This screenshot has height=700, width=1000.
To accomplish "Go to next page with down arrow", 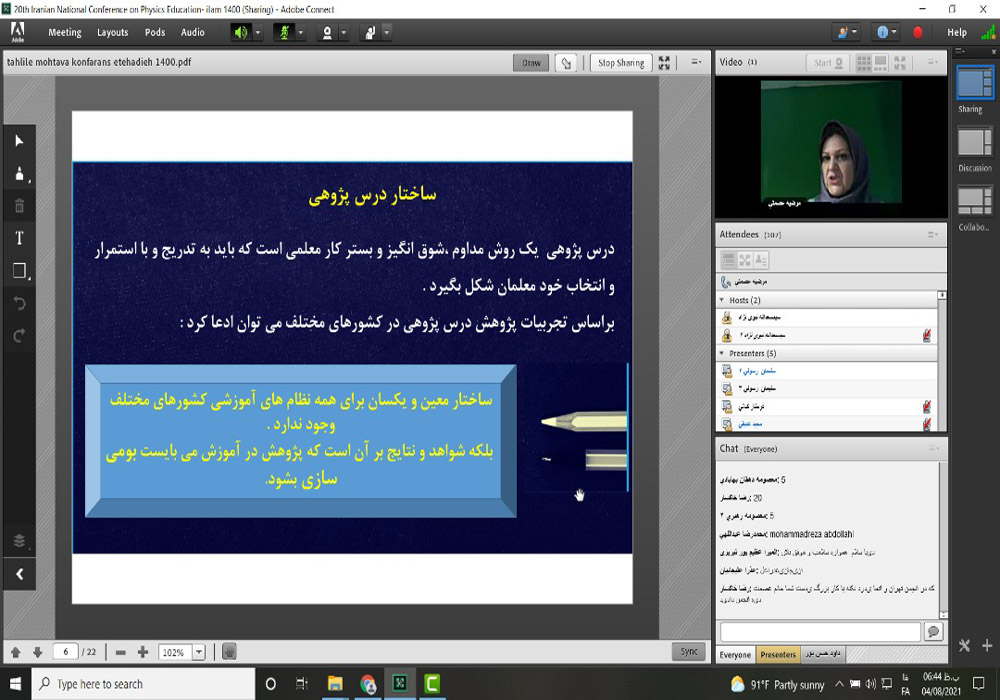I will coord(37,652).
